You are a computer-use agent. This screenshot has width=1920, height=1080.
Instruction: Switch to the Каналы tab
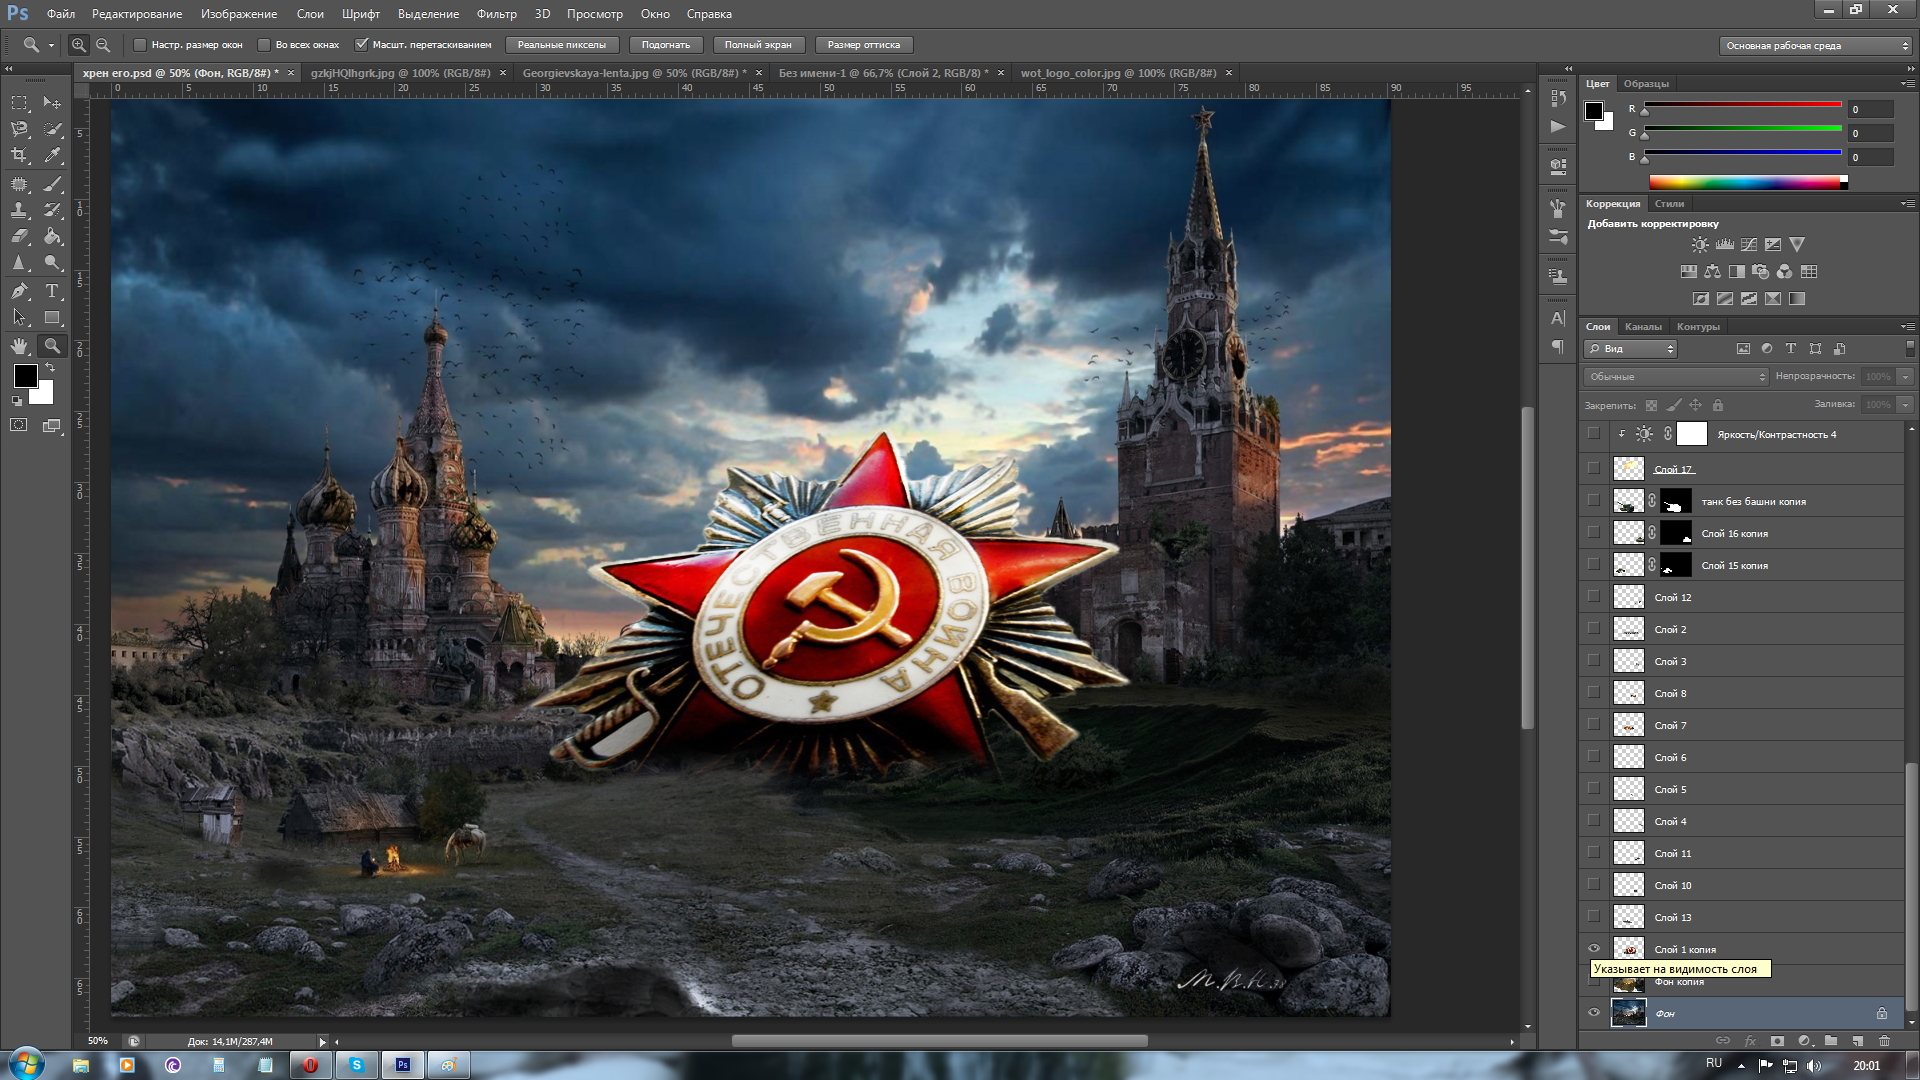coord(1643,327)
